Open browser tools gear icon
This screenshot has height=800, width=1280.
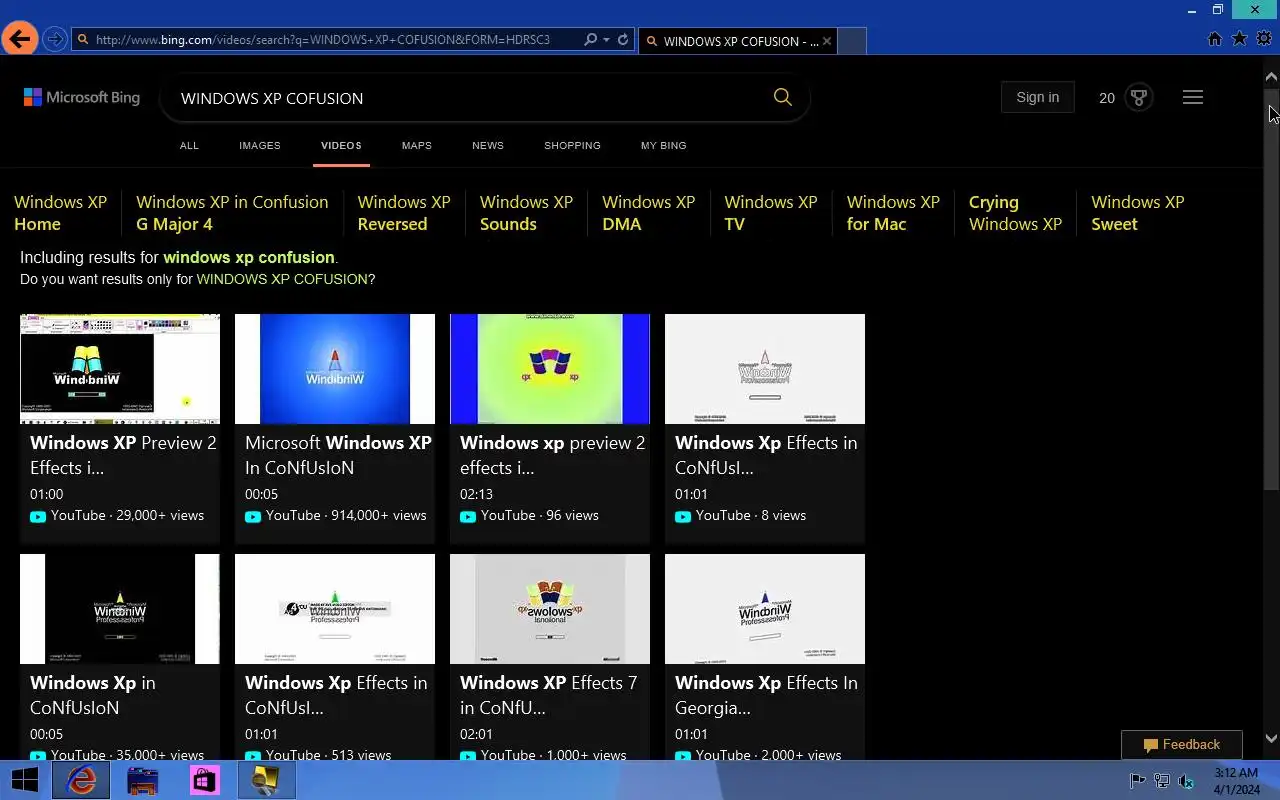point(1264,39)
